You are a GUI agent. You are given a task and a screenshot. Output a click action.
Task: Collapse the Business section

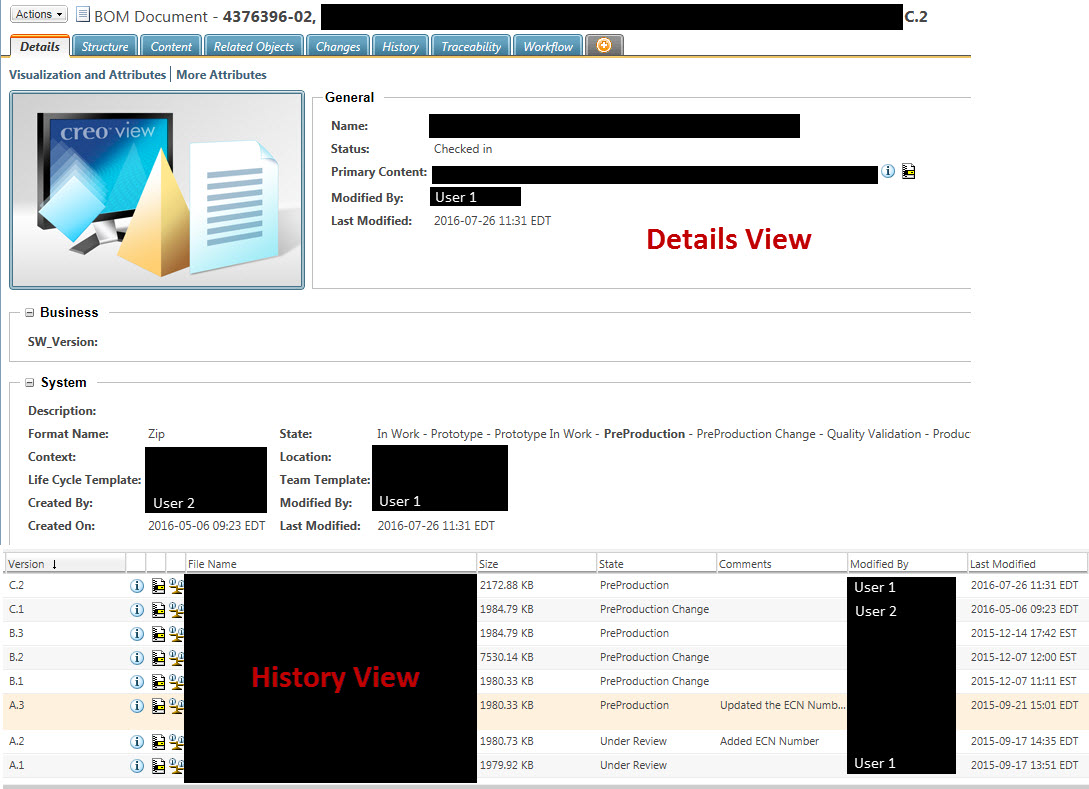click(x=31, y=312)
